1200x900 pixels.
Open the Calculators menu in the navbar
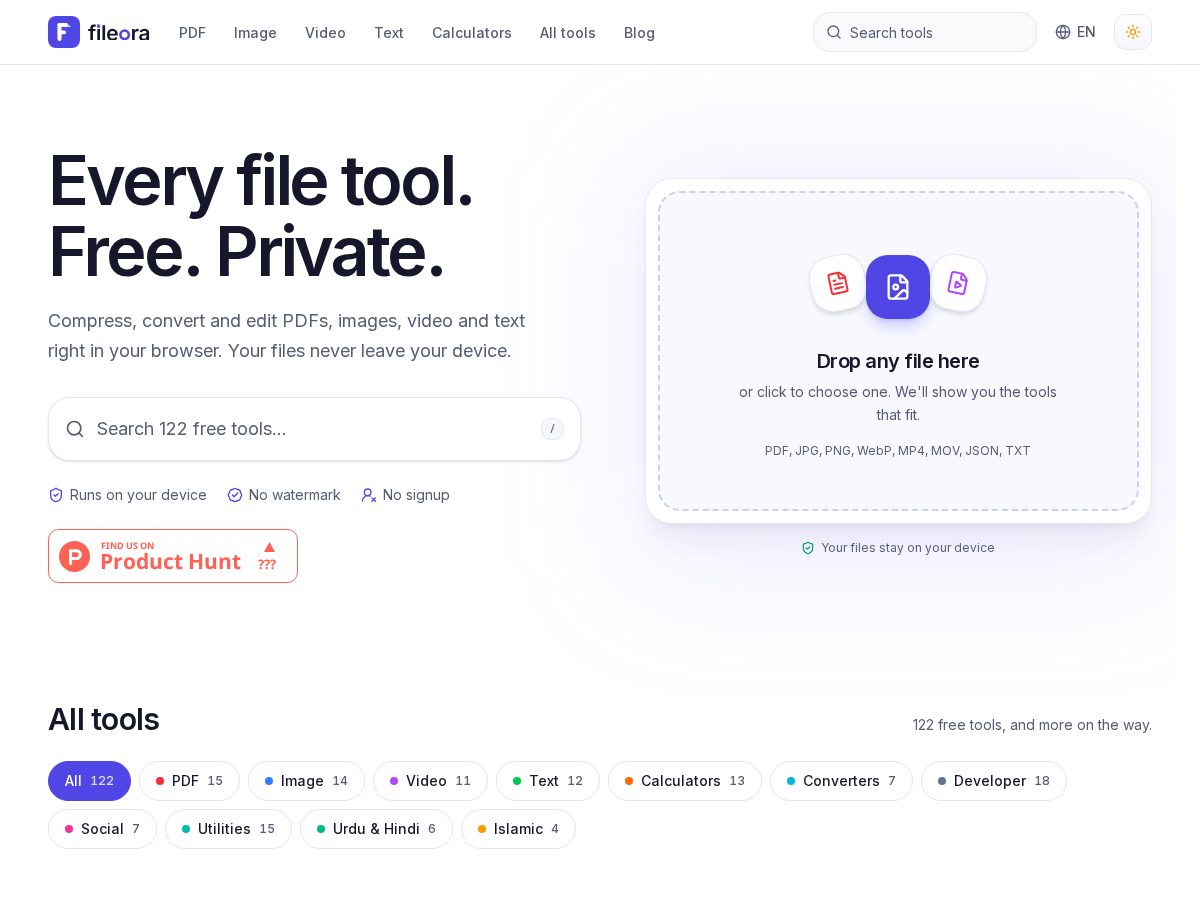point(472,33)
